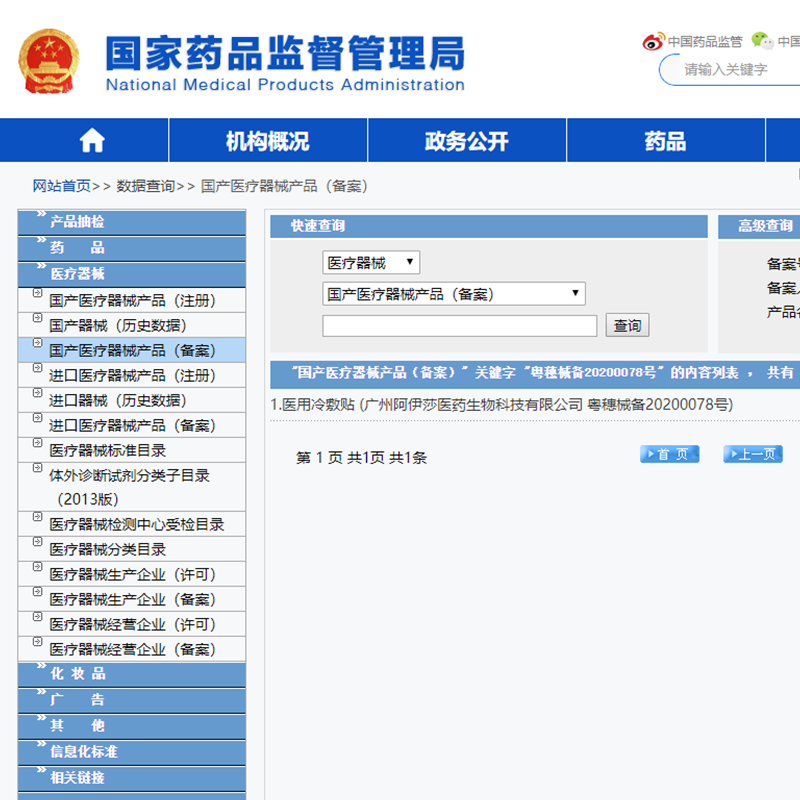
Task: Open 医疗器械生产企业（备案） in sidebar
Action: pyautogui.click(x=133, y=600)
